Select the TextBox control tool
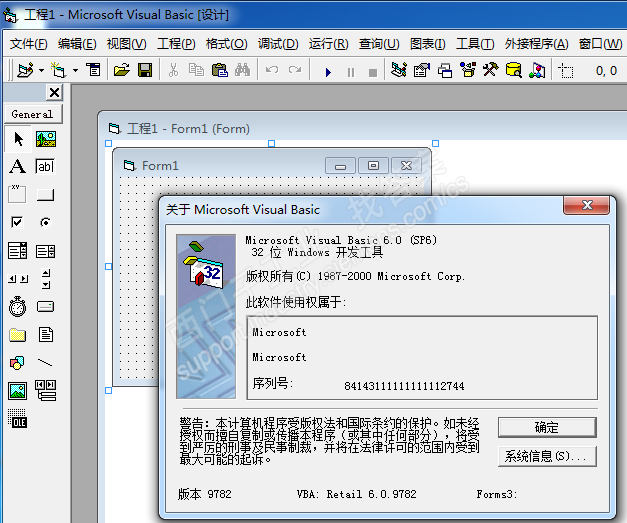Image resolution: width=627 pixels, height=523 pixels. pos(45,166)
